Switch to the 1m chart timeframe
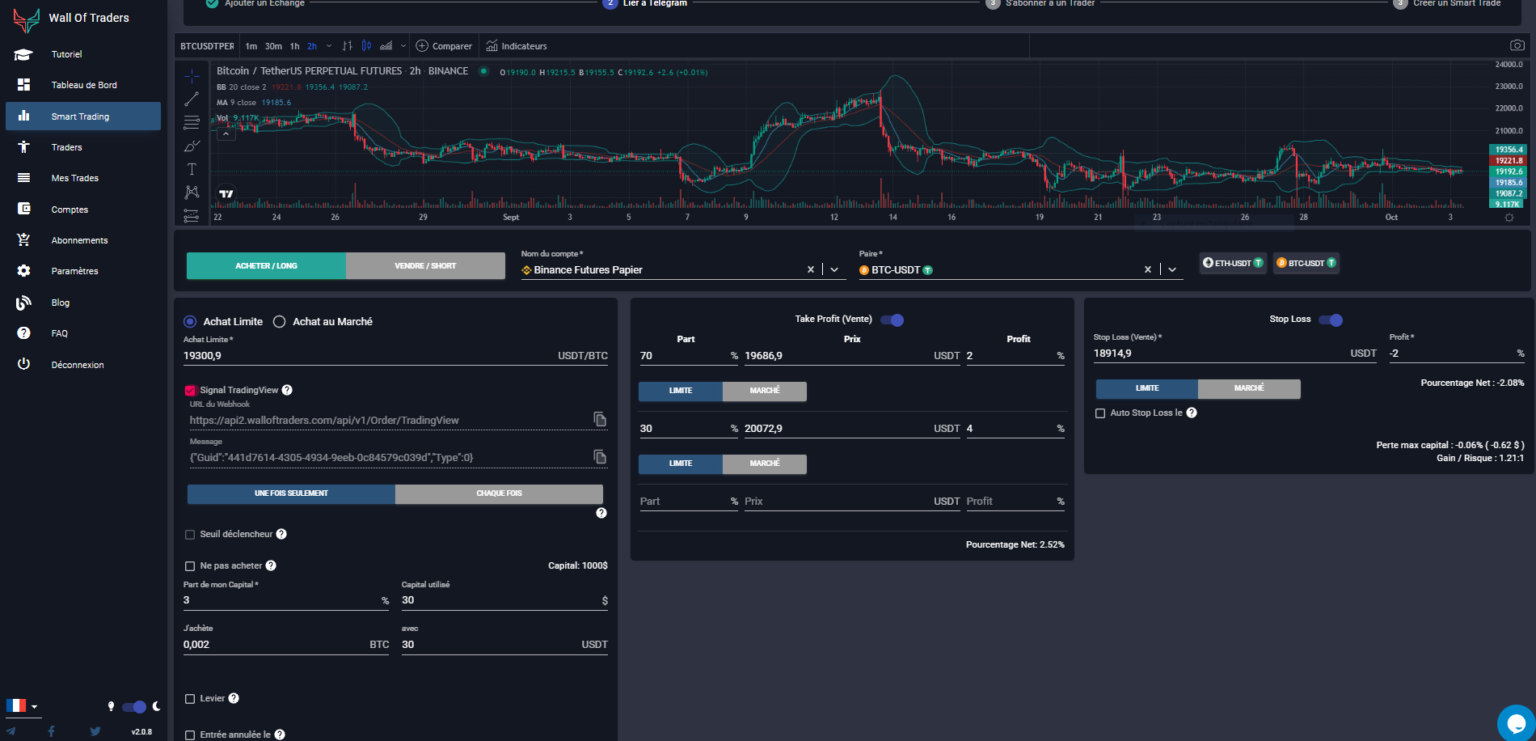 pos(250,45)
